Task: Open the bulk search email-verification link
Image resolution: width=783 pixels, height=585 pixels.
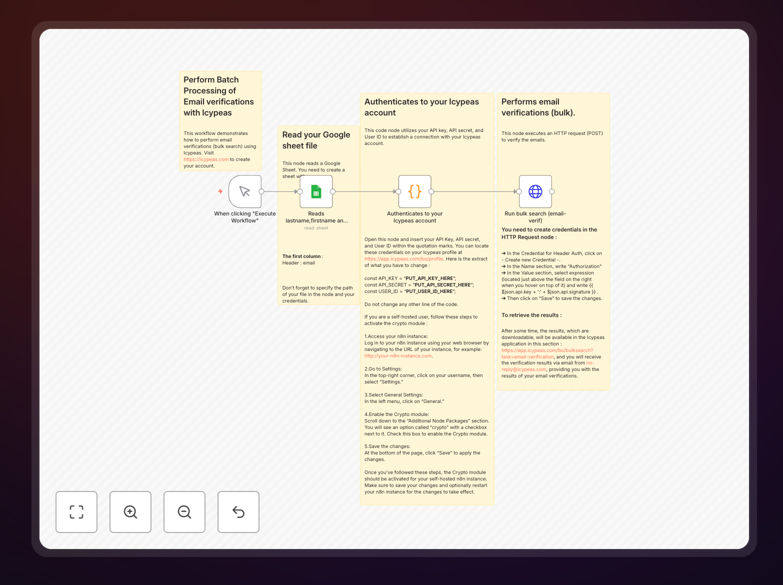Action: pyautogui.click(x=547, y=353)
